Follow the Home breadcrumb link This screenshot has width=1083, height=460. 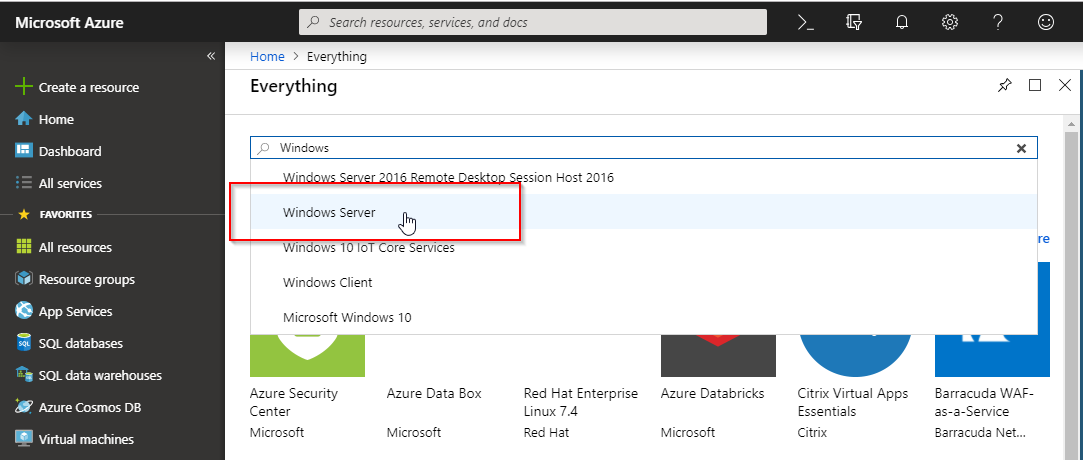[x=267, y=57]
